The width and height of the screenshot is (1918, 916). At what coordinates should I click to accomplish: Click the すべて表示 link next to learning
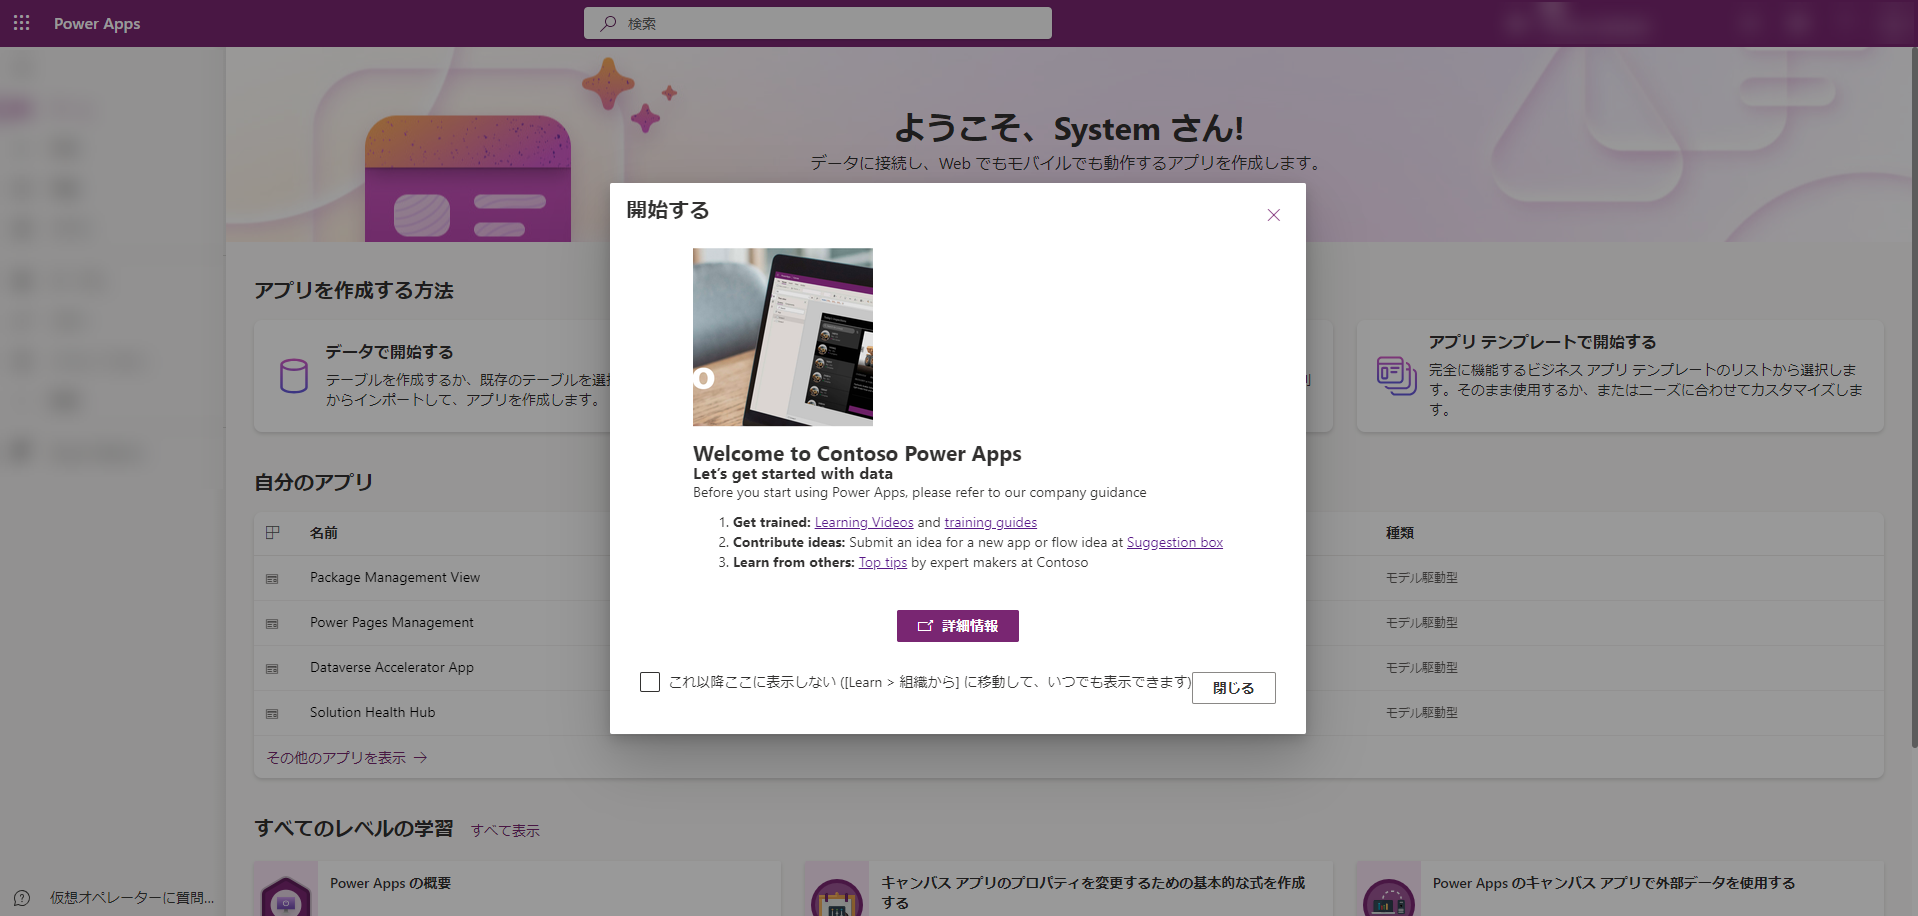point(505,831)
